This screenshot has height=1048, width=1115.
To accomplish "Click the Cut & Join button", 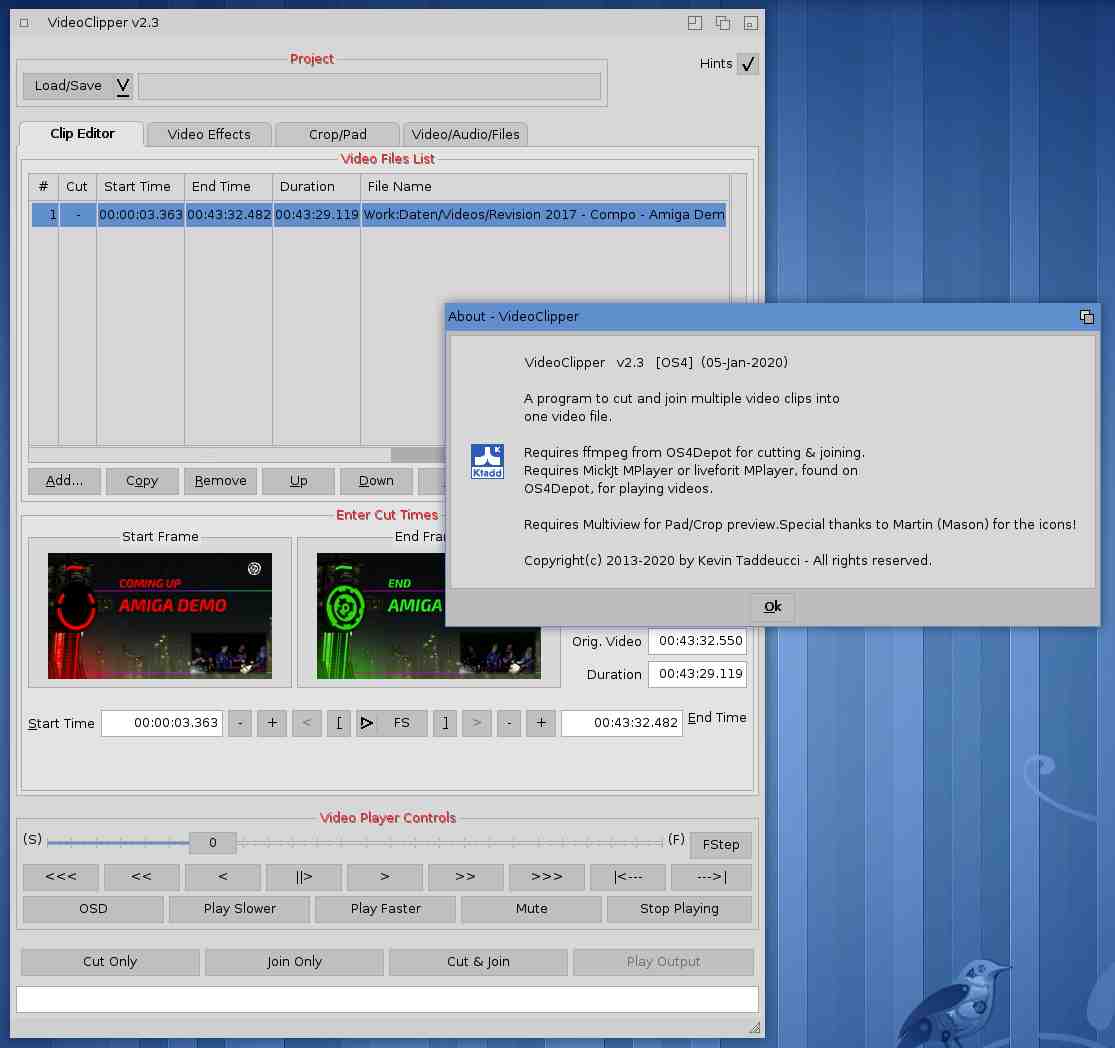I will 478,962.
